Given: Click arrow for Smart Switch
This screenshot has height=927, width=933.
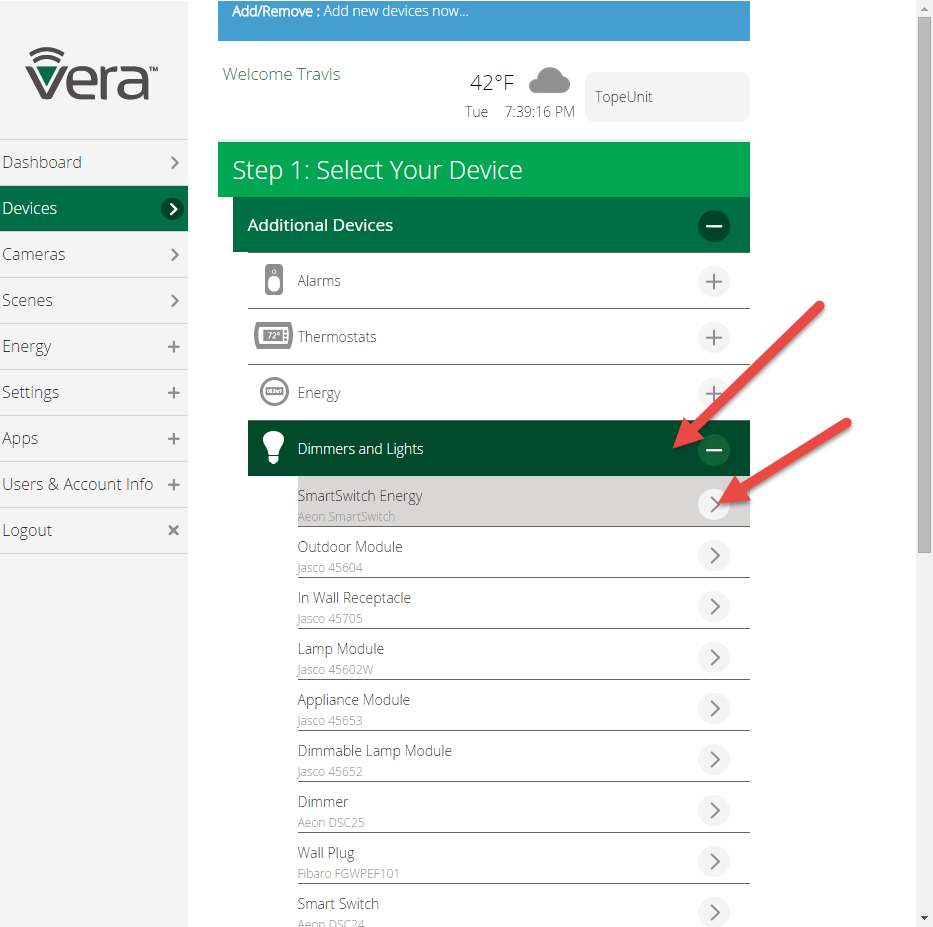Looking at the screenshot, I should pyautogui.click(x=713, y=912).
